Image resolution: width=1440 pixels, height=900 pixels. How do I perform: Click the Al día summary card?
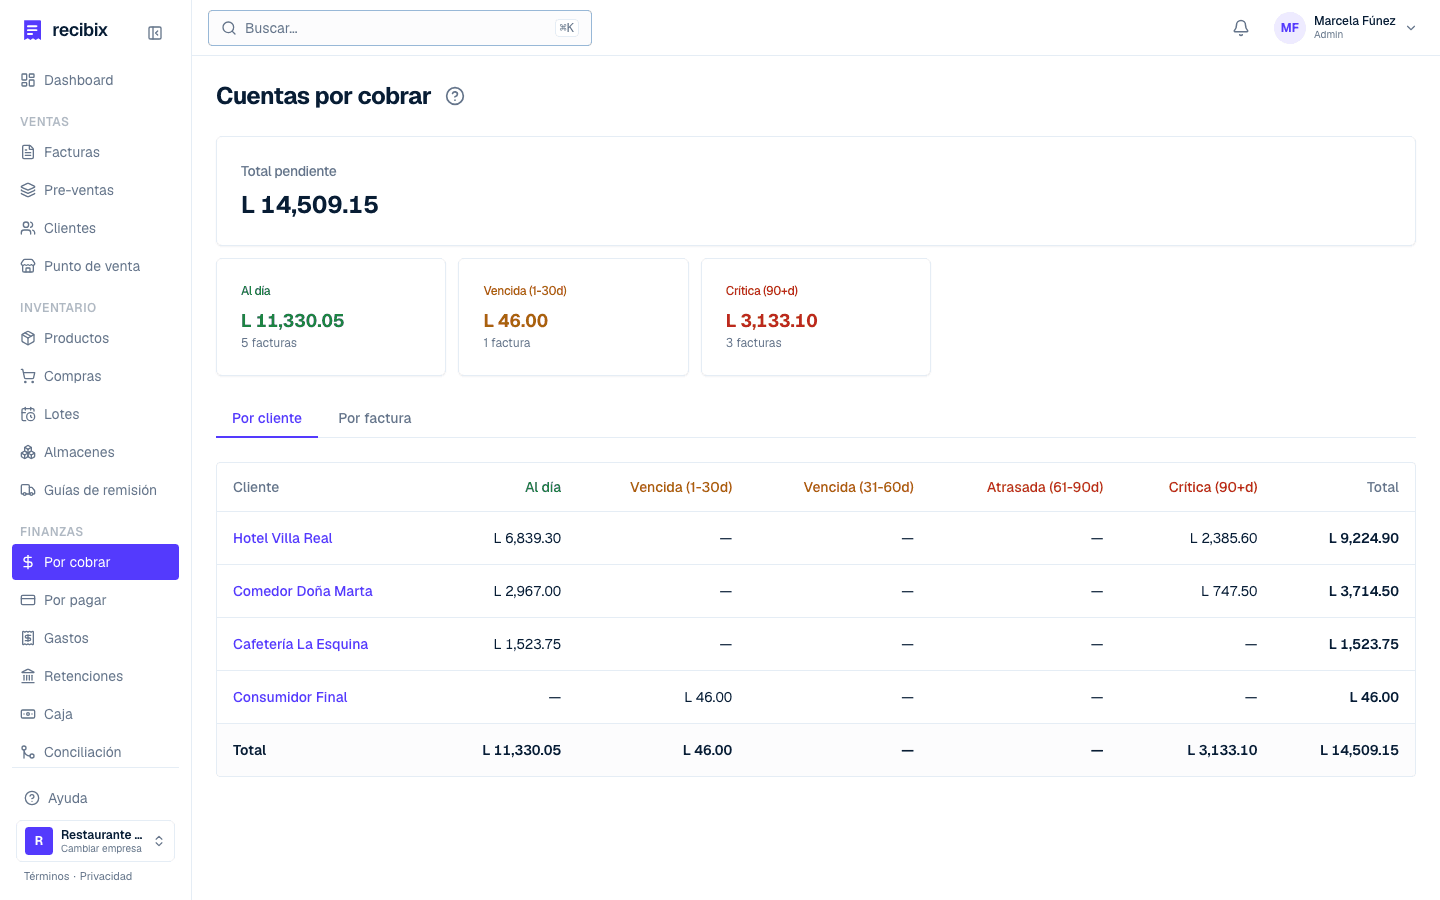pos(331,317)
